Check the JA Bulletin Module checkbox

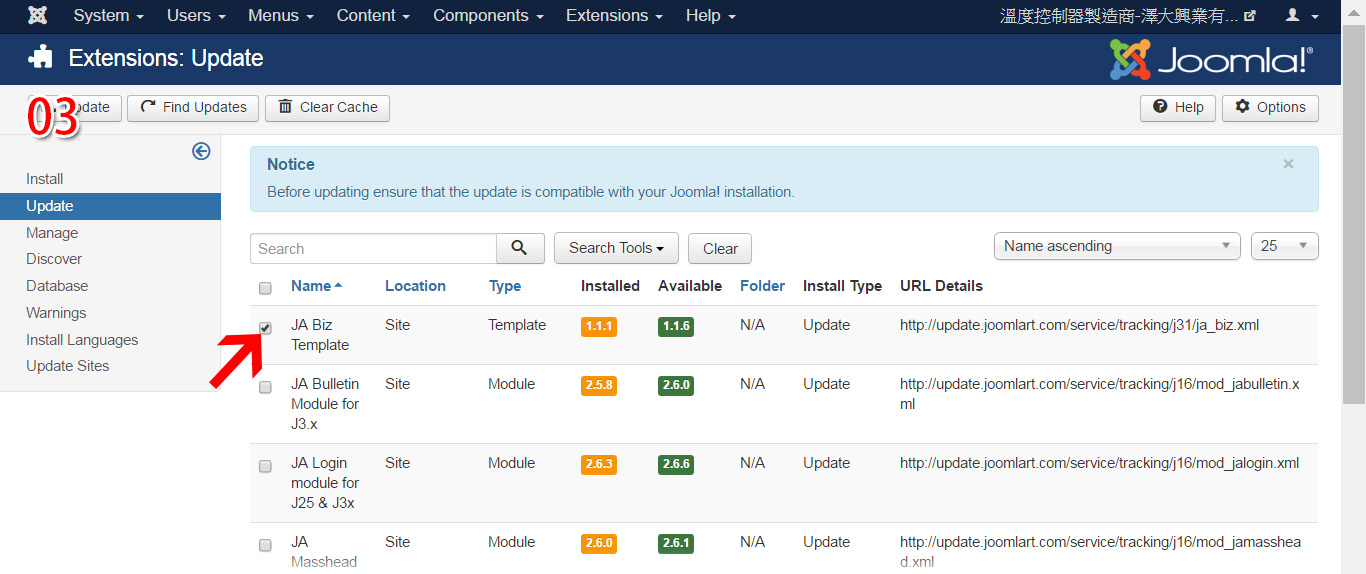[x=265, y=387]
